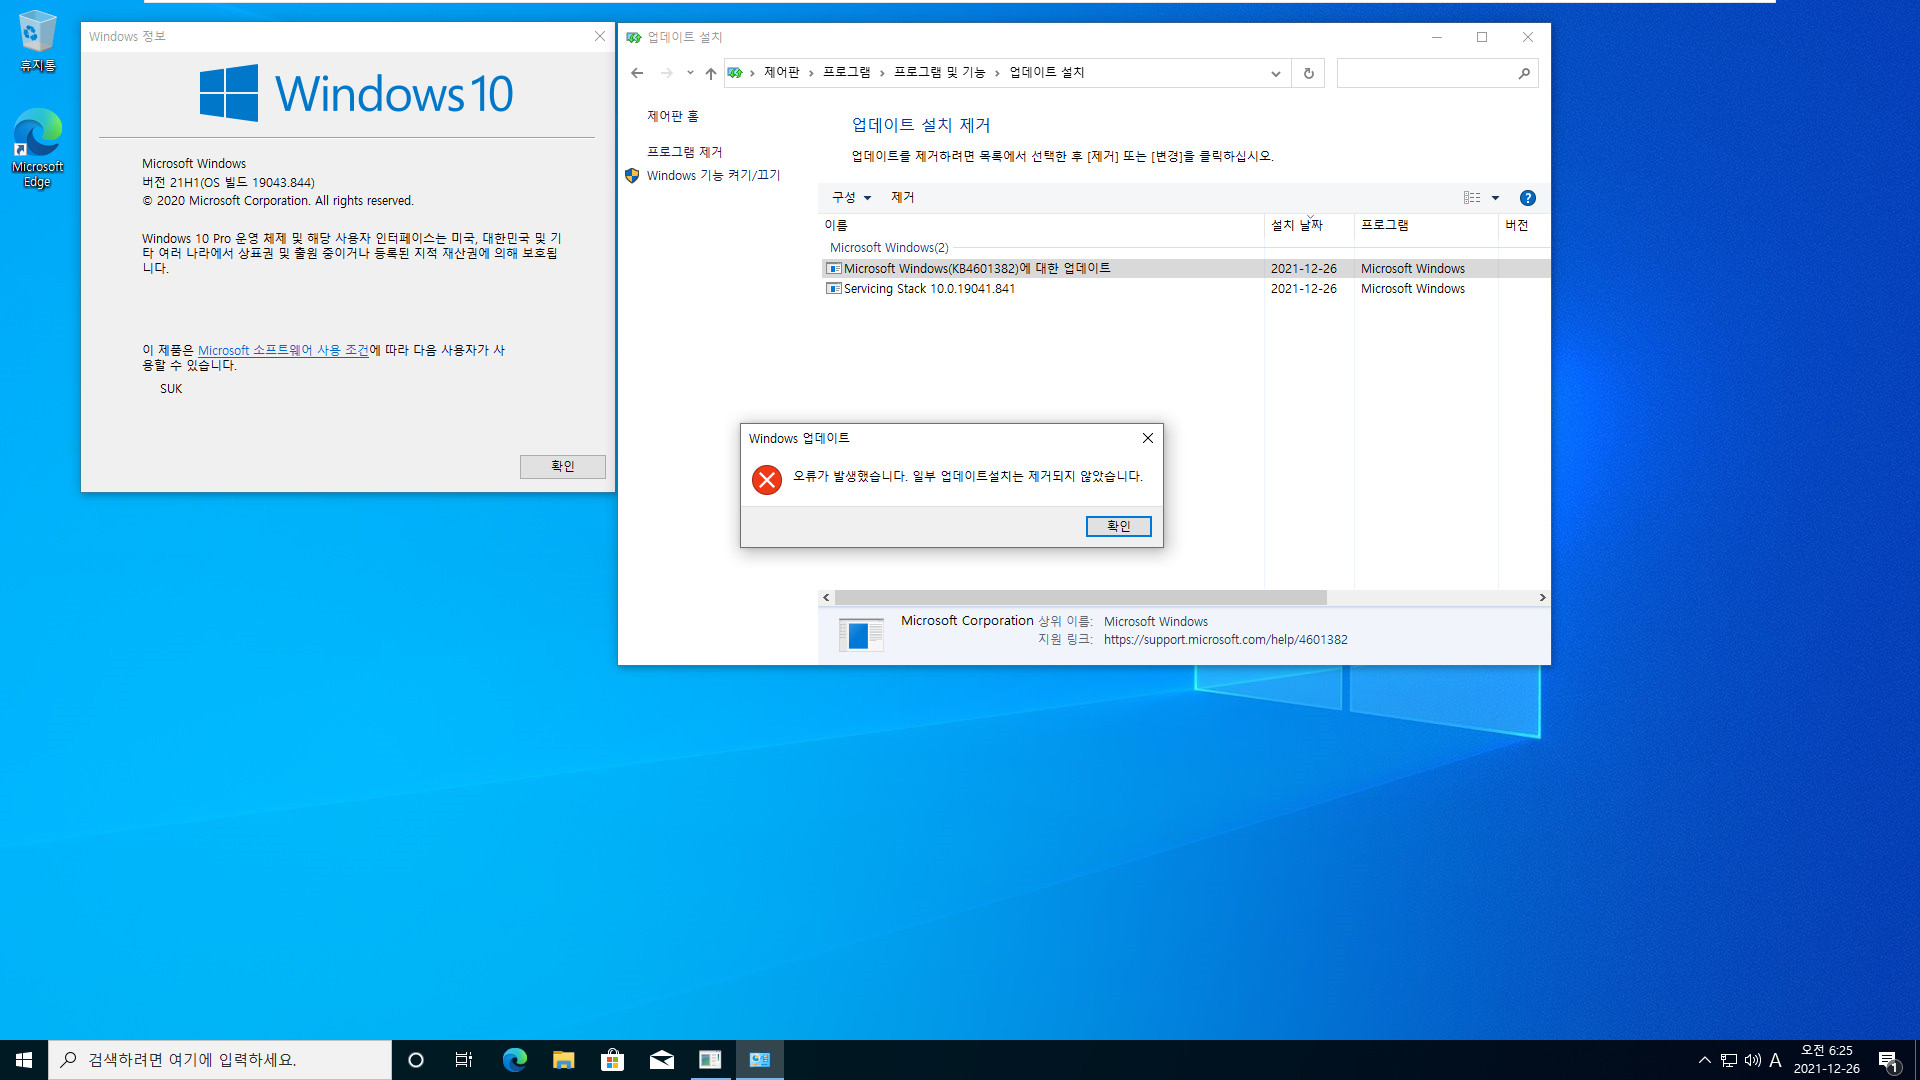Viewport: 1920px width, 1080px height.
Task: Expand the recent locations dropdown arrow
Action: 690,73
